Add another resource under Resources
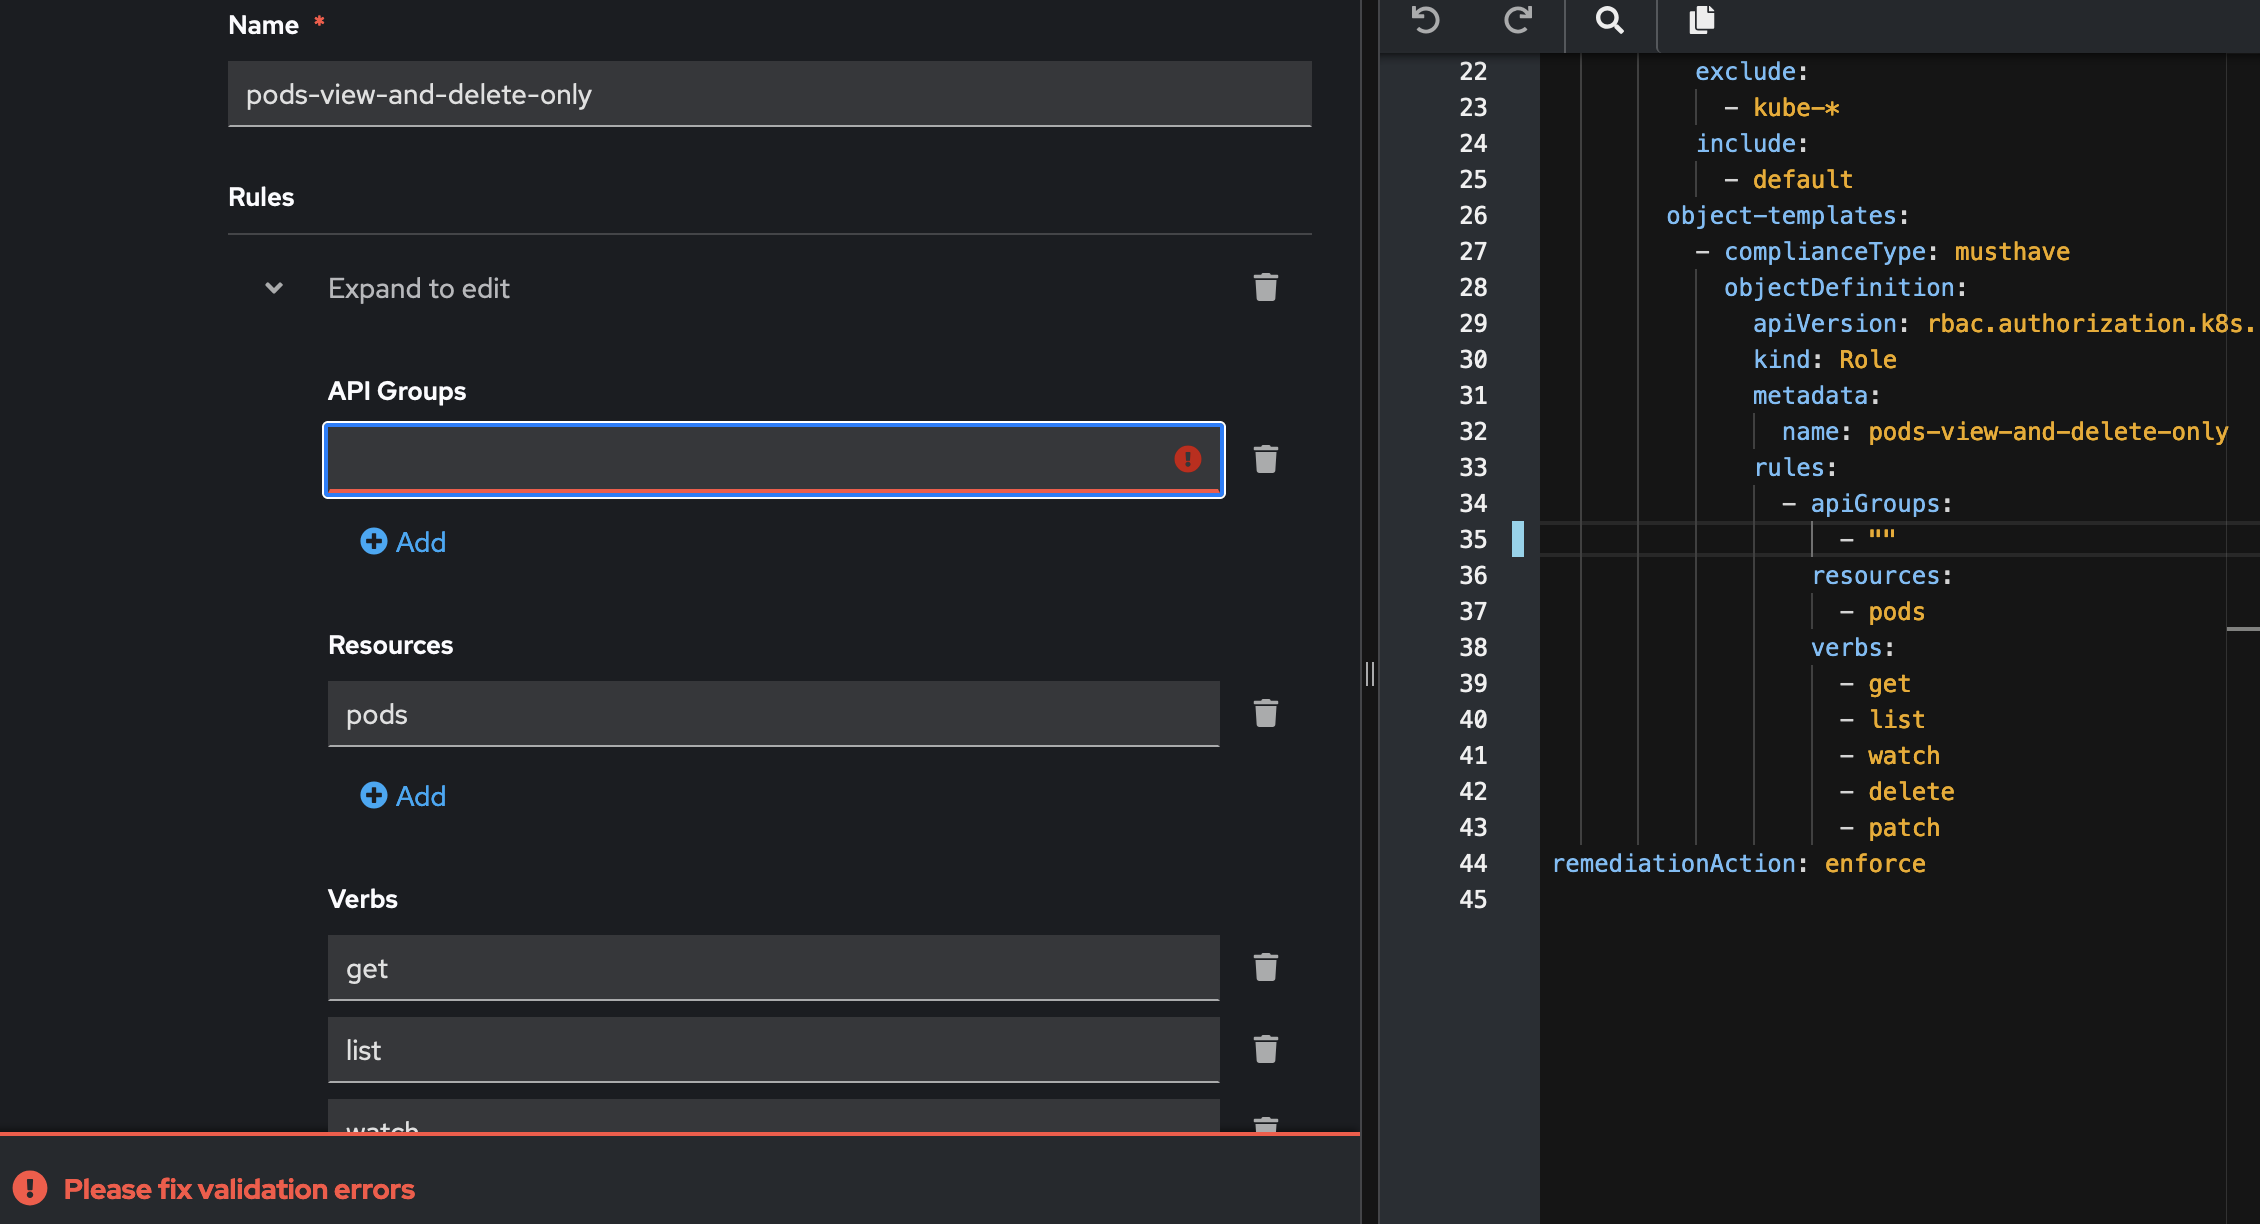Image resolution: width=2260 pixels, height=1224 pixels. tap(403, 796)
